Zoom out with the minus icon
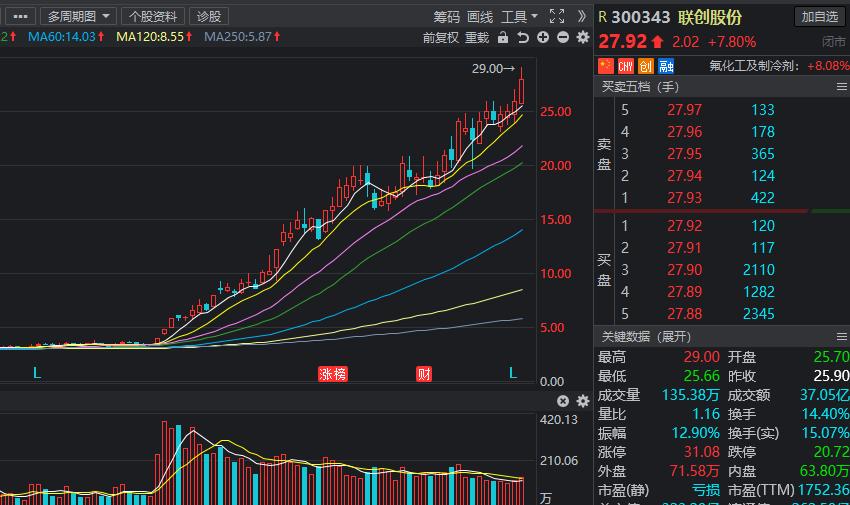This screenshot has width=850, height=505. click(x=563, y=37)
